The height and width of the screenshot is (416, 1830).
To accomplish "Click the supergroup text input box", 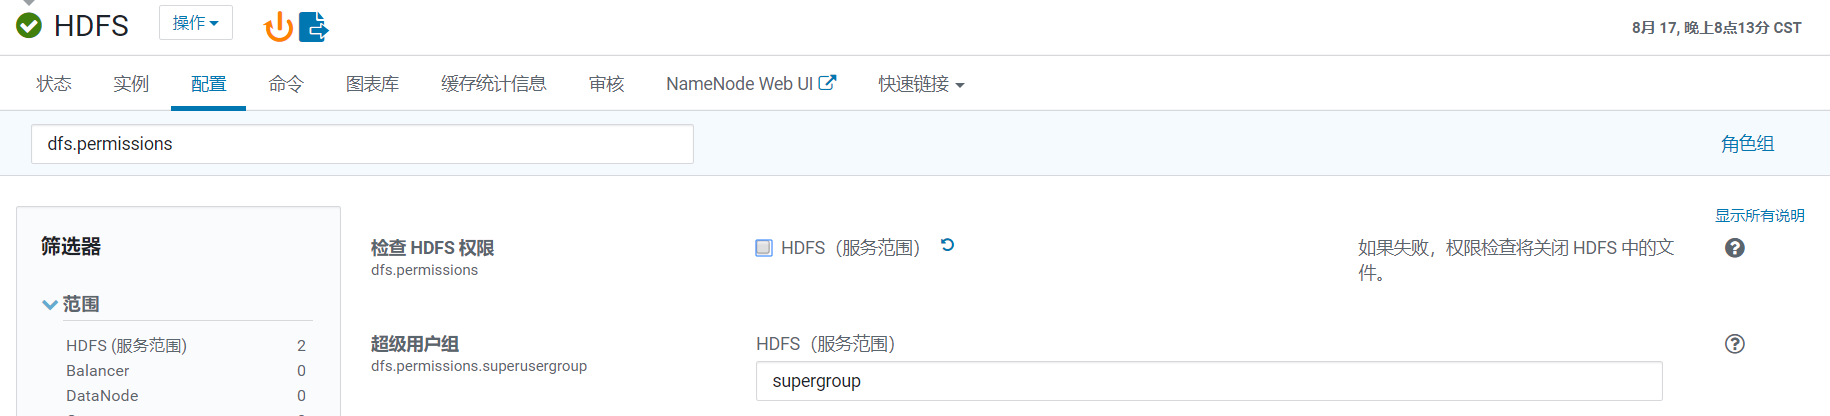I will pyautogui.click(x=1209, y=381).
